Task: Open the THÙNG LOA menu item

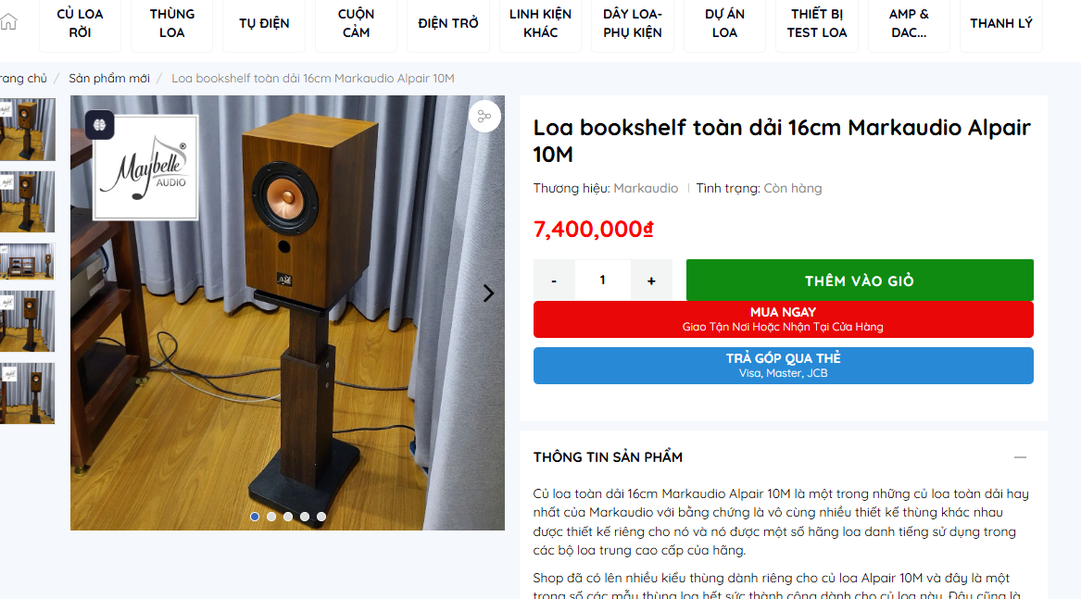Action: [172, 23]
